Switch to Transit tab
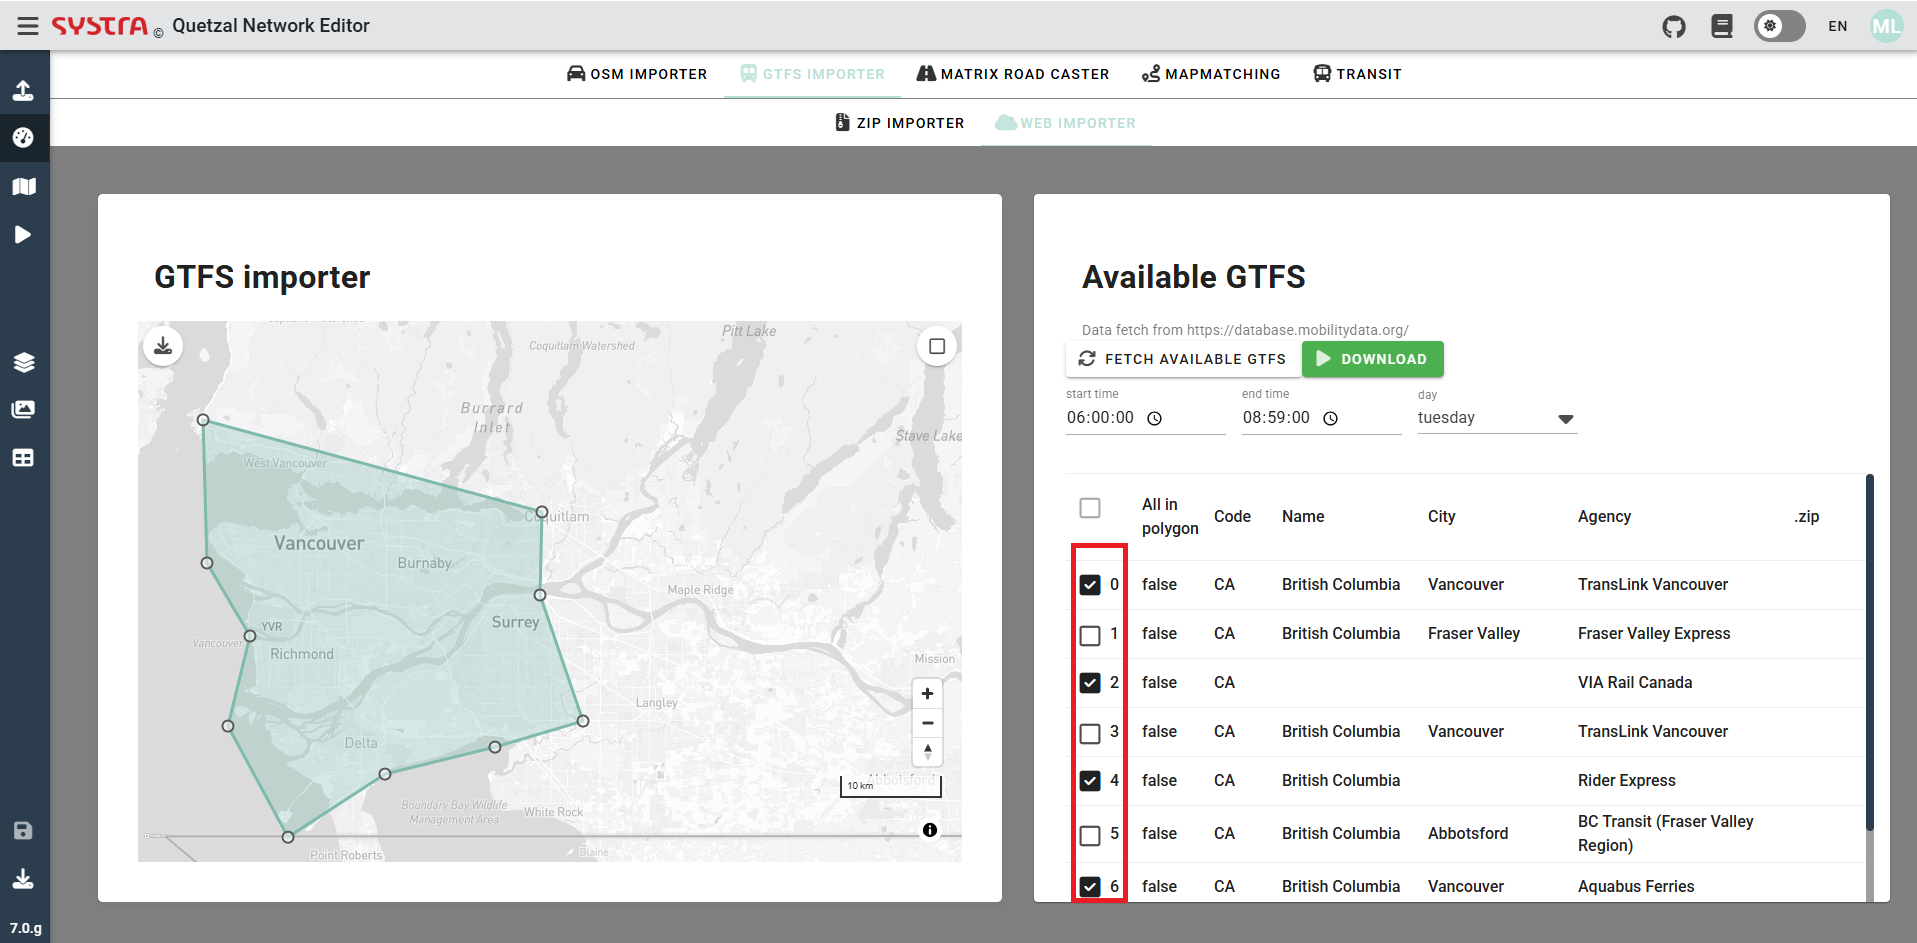 1357,74
